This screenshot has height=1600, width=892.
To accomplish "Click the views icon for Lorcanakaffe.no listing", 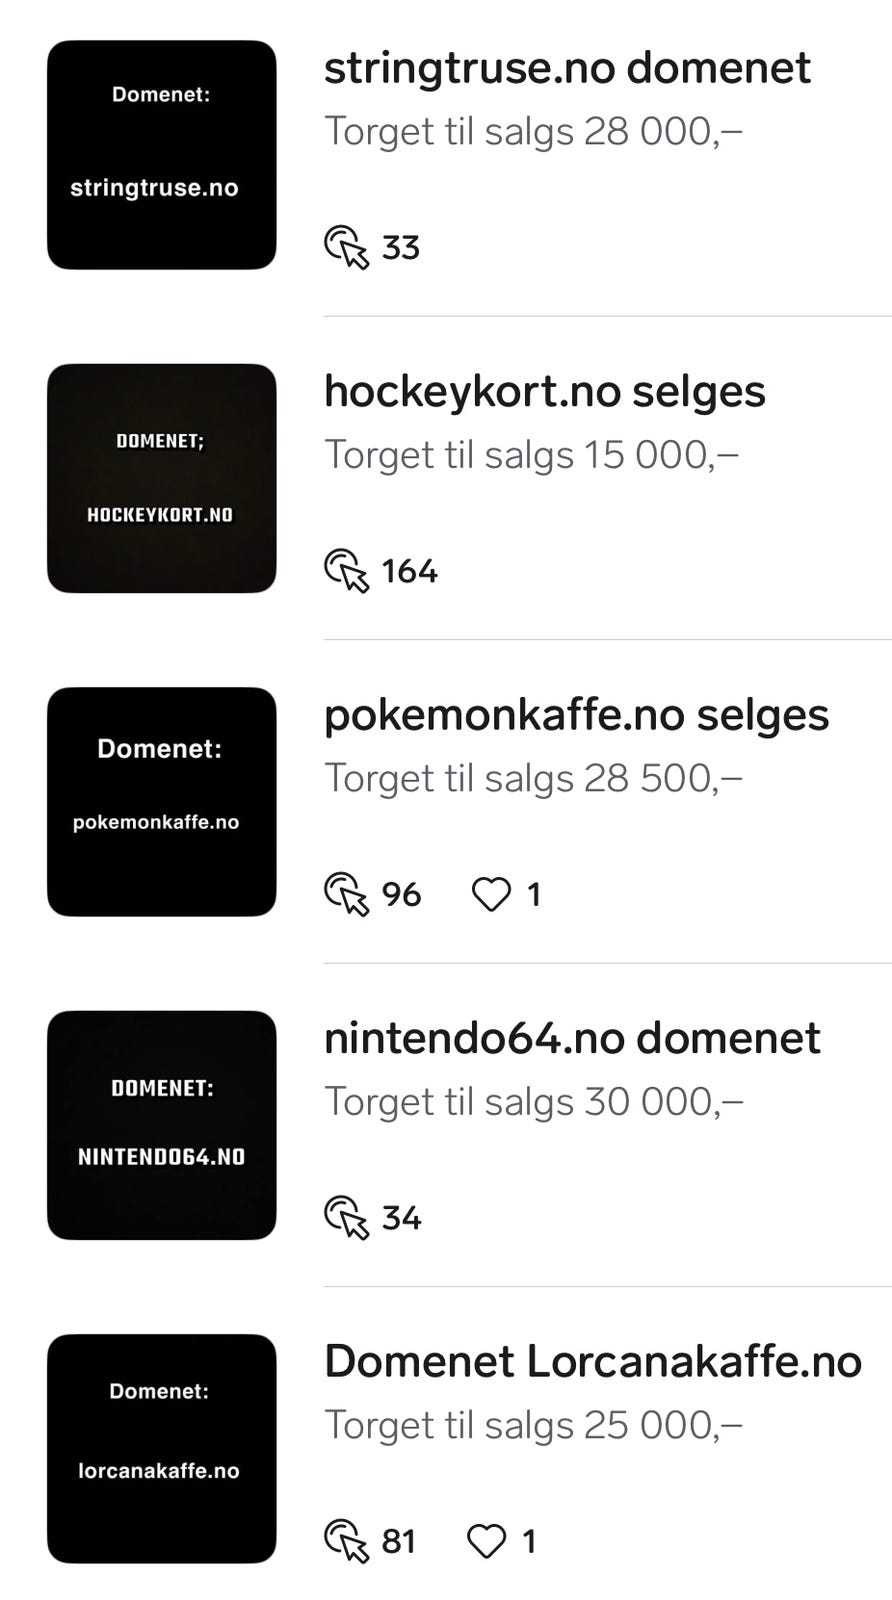I will pos(346,1541).
